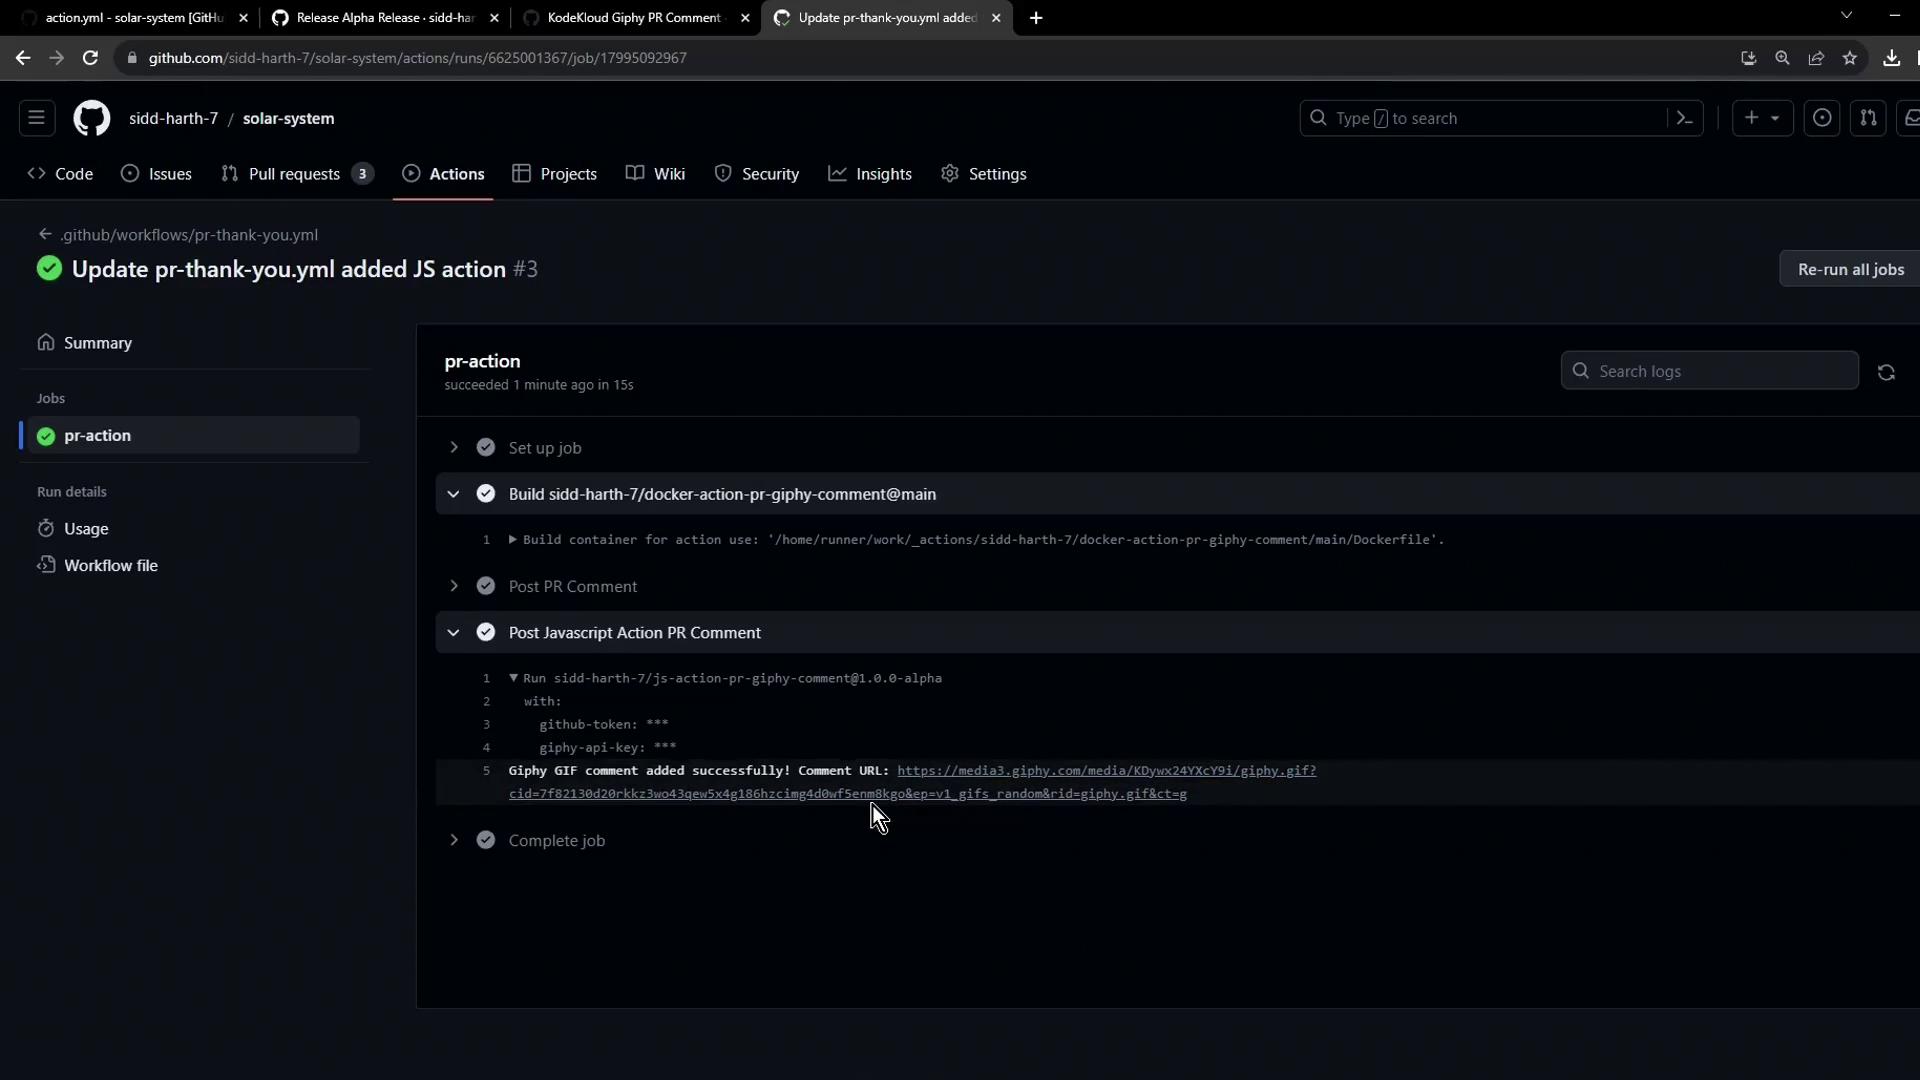Collapse the Build docker-action-pr-giphy-comment step
This screenshot has width=1920, height=1080.
point(454,494)
